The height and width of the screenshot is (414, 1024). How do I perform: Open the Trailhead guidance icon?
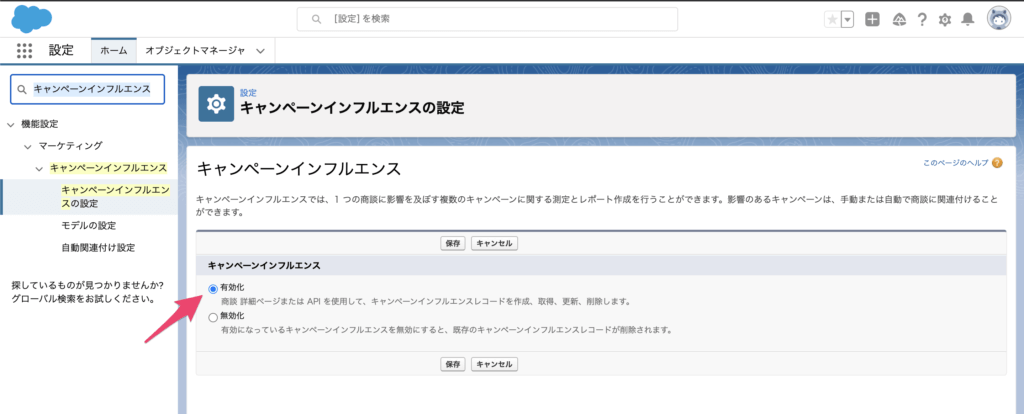pyautogui.click(x=898, y=19)
